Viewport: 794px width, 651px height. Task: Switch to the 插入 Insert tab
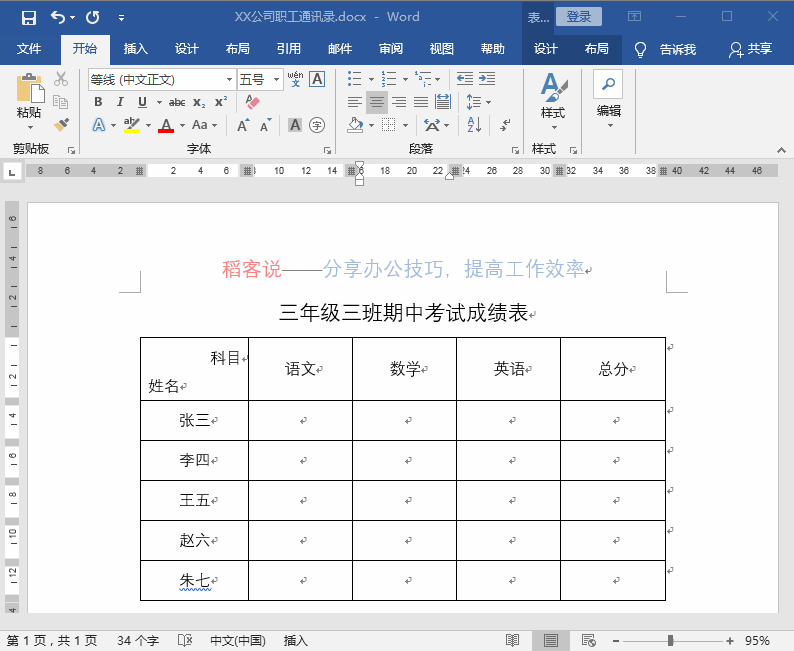(x=136, y=49)
